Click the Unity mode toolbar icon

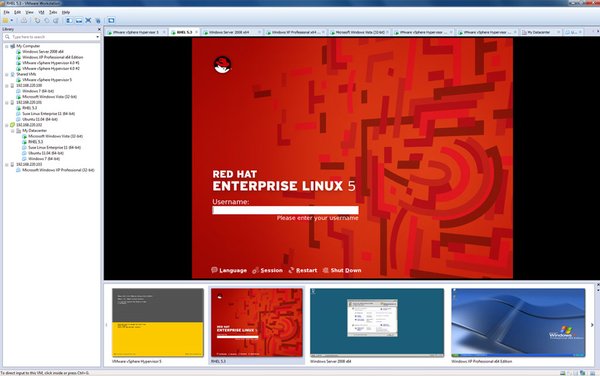(98, 20)
